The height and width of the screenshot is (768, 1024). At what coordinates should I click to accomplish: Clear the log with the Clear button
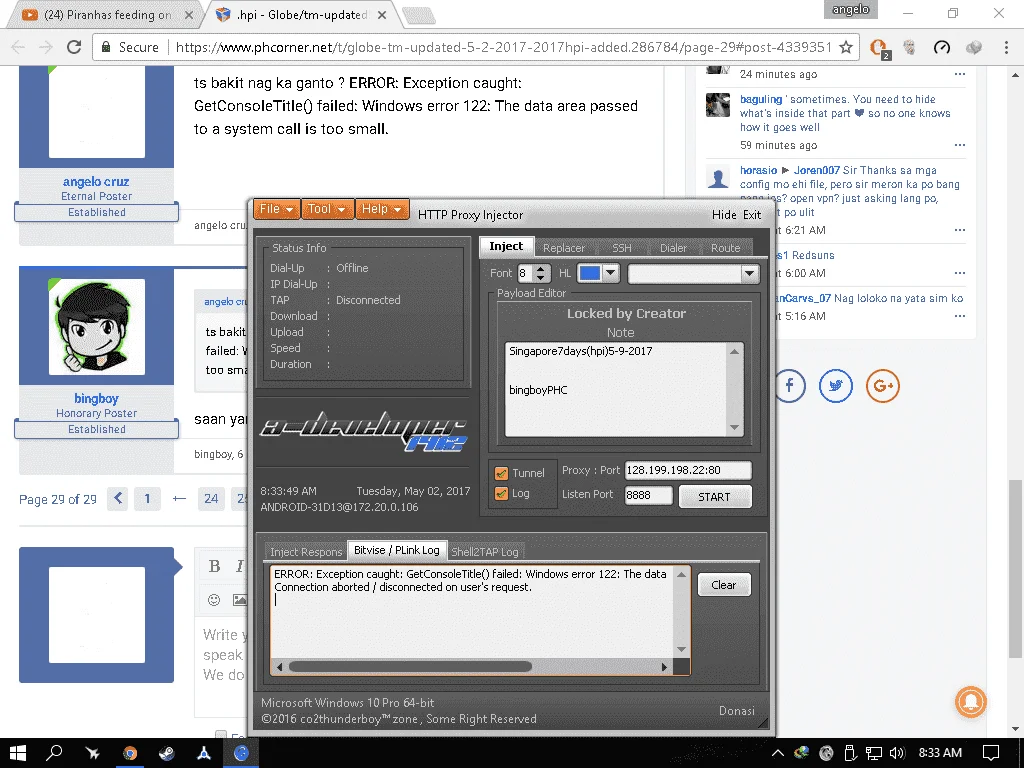(724, 585)
